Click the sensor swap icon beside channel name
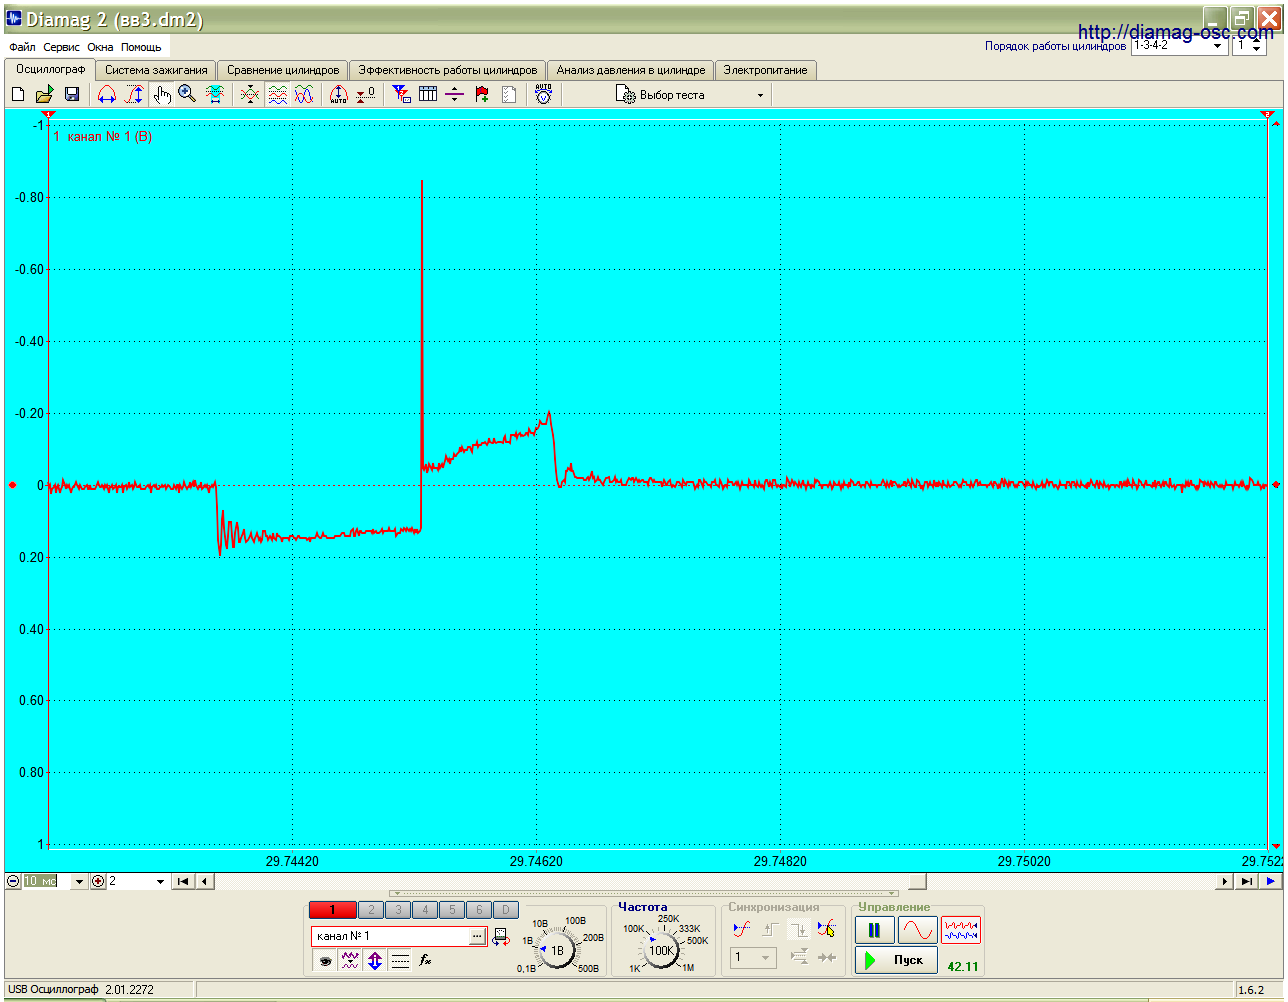 500,937
